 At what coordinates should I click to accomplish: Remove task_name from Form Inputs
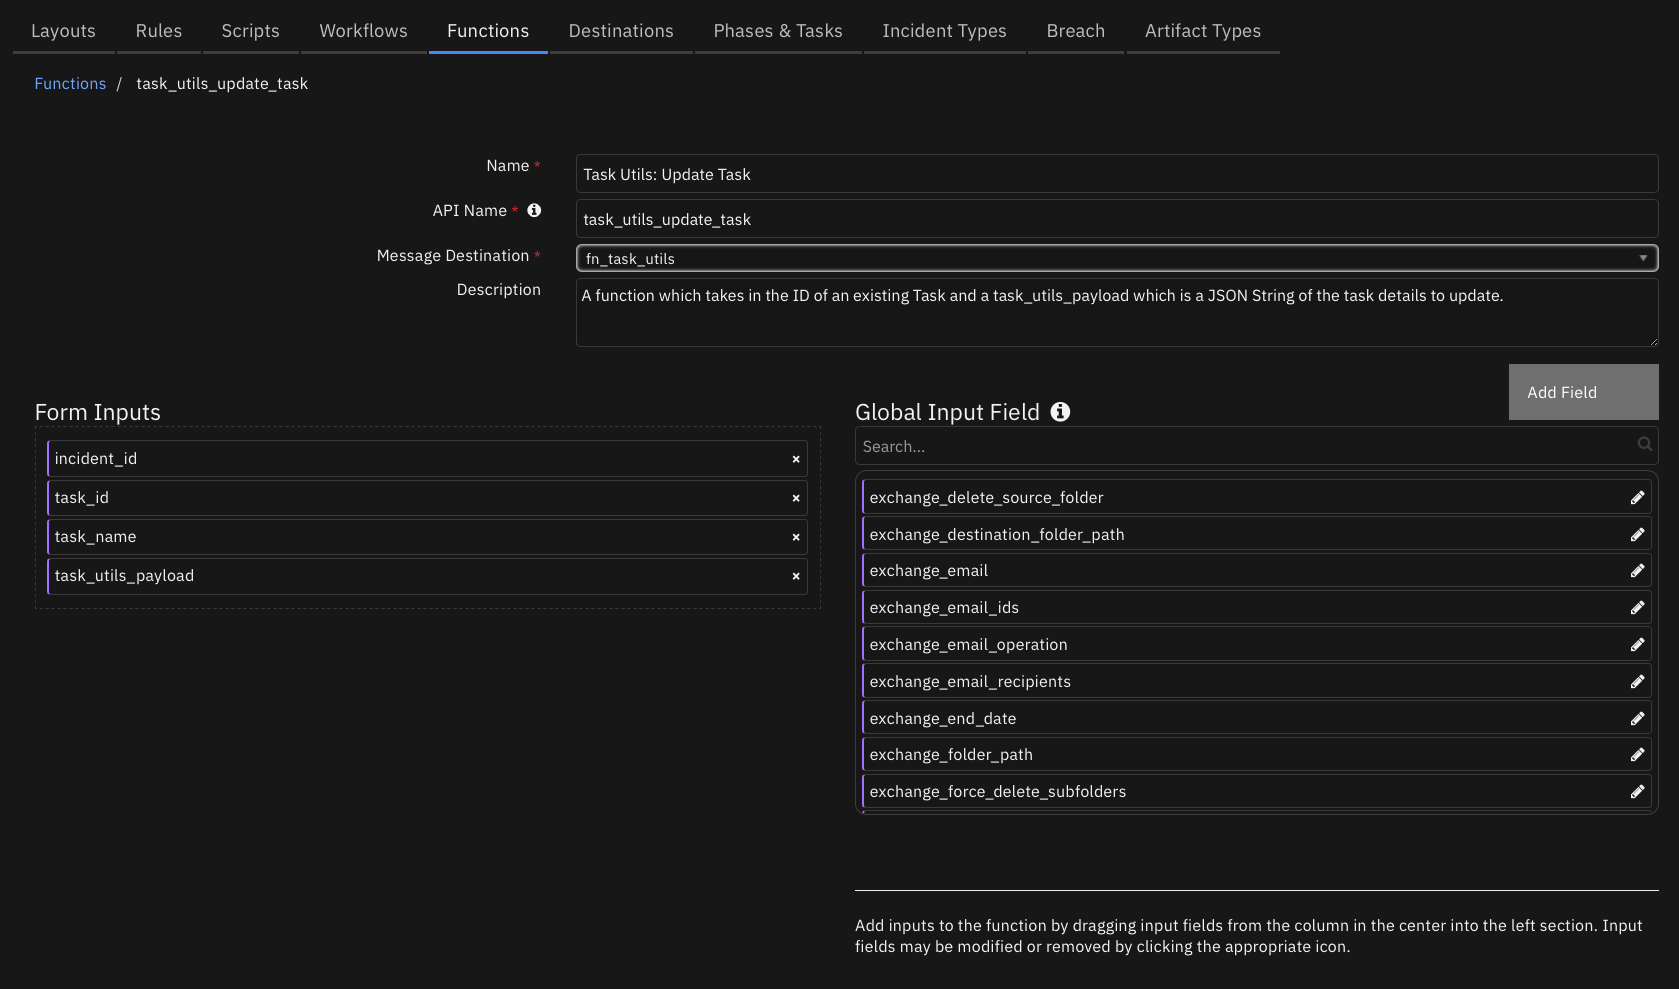[x=796, y=537]
